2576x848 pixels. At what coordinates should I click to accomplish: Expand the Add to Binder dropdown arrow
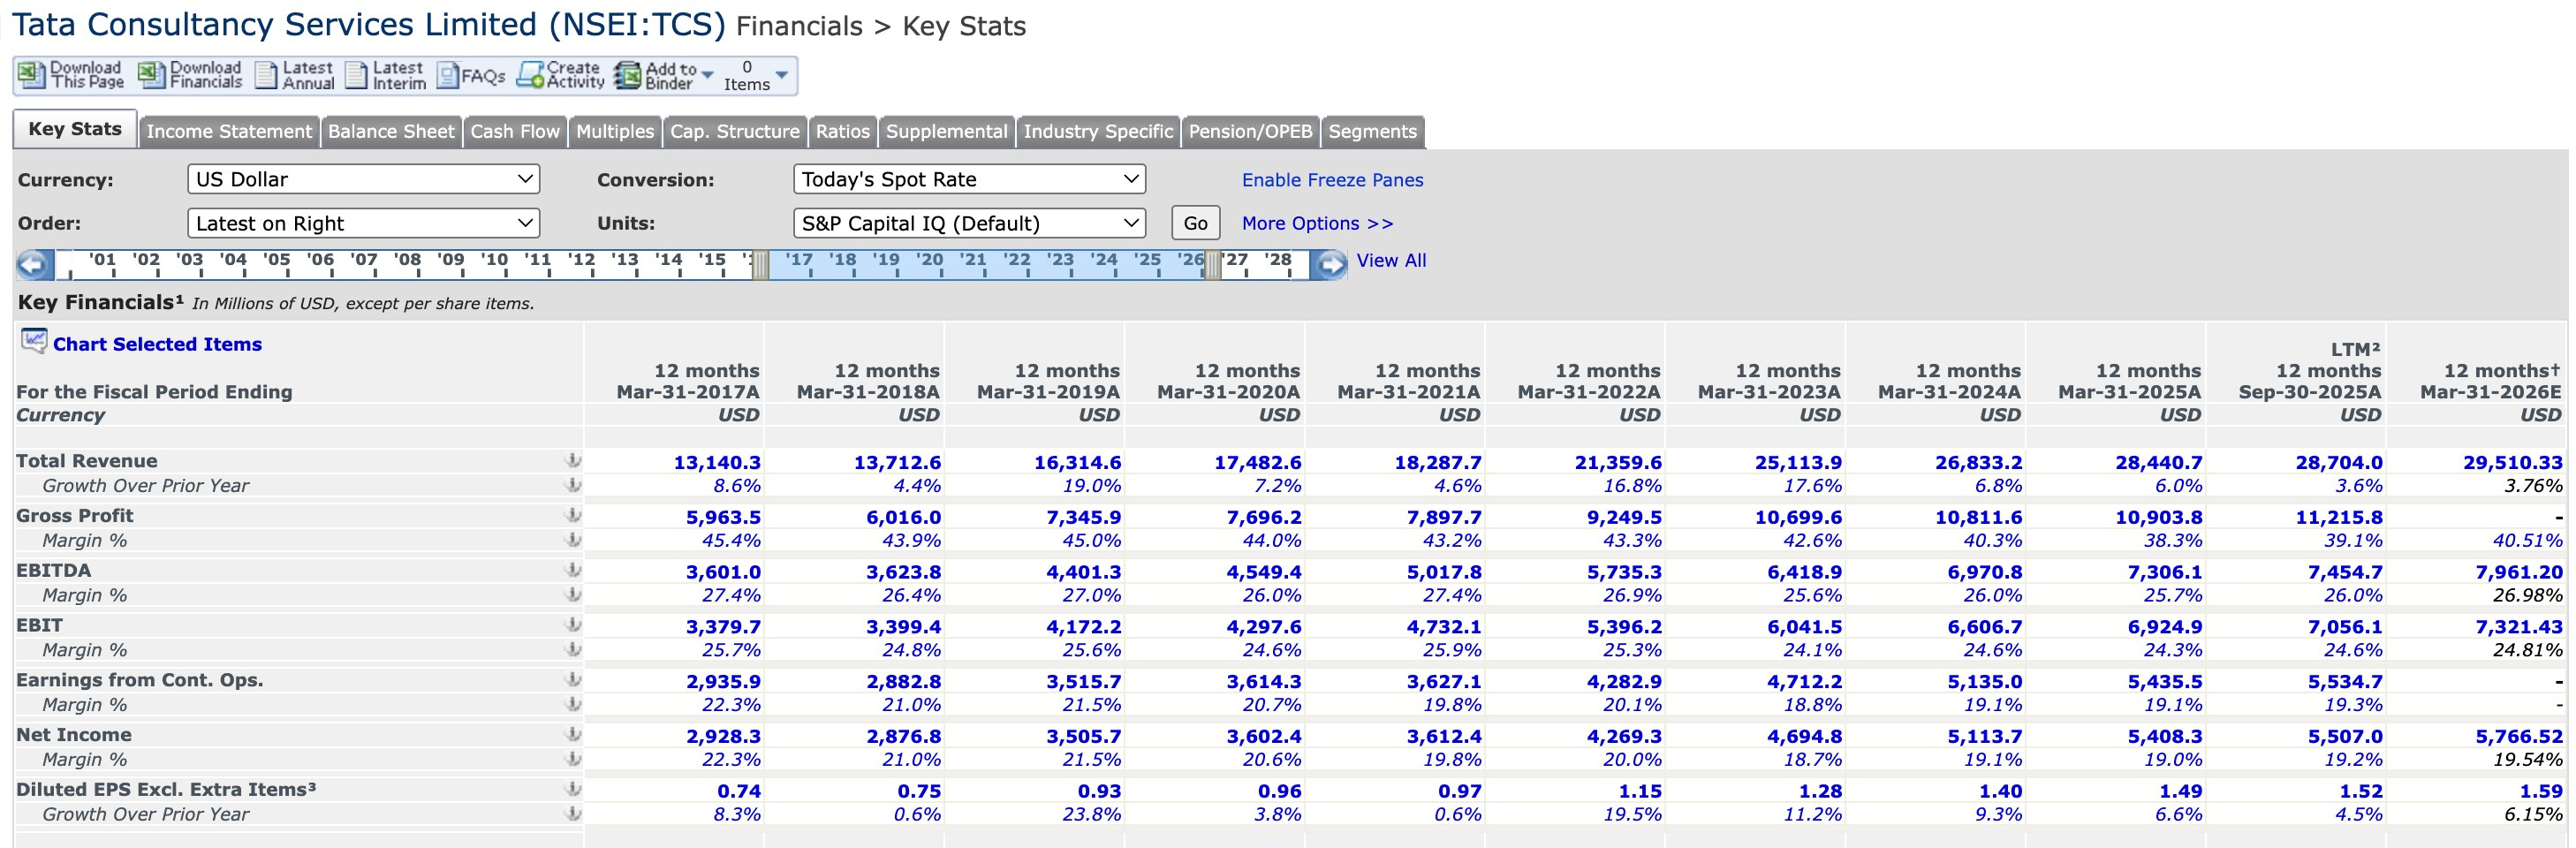tap(708, 75)
